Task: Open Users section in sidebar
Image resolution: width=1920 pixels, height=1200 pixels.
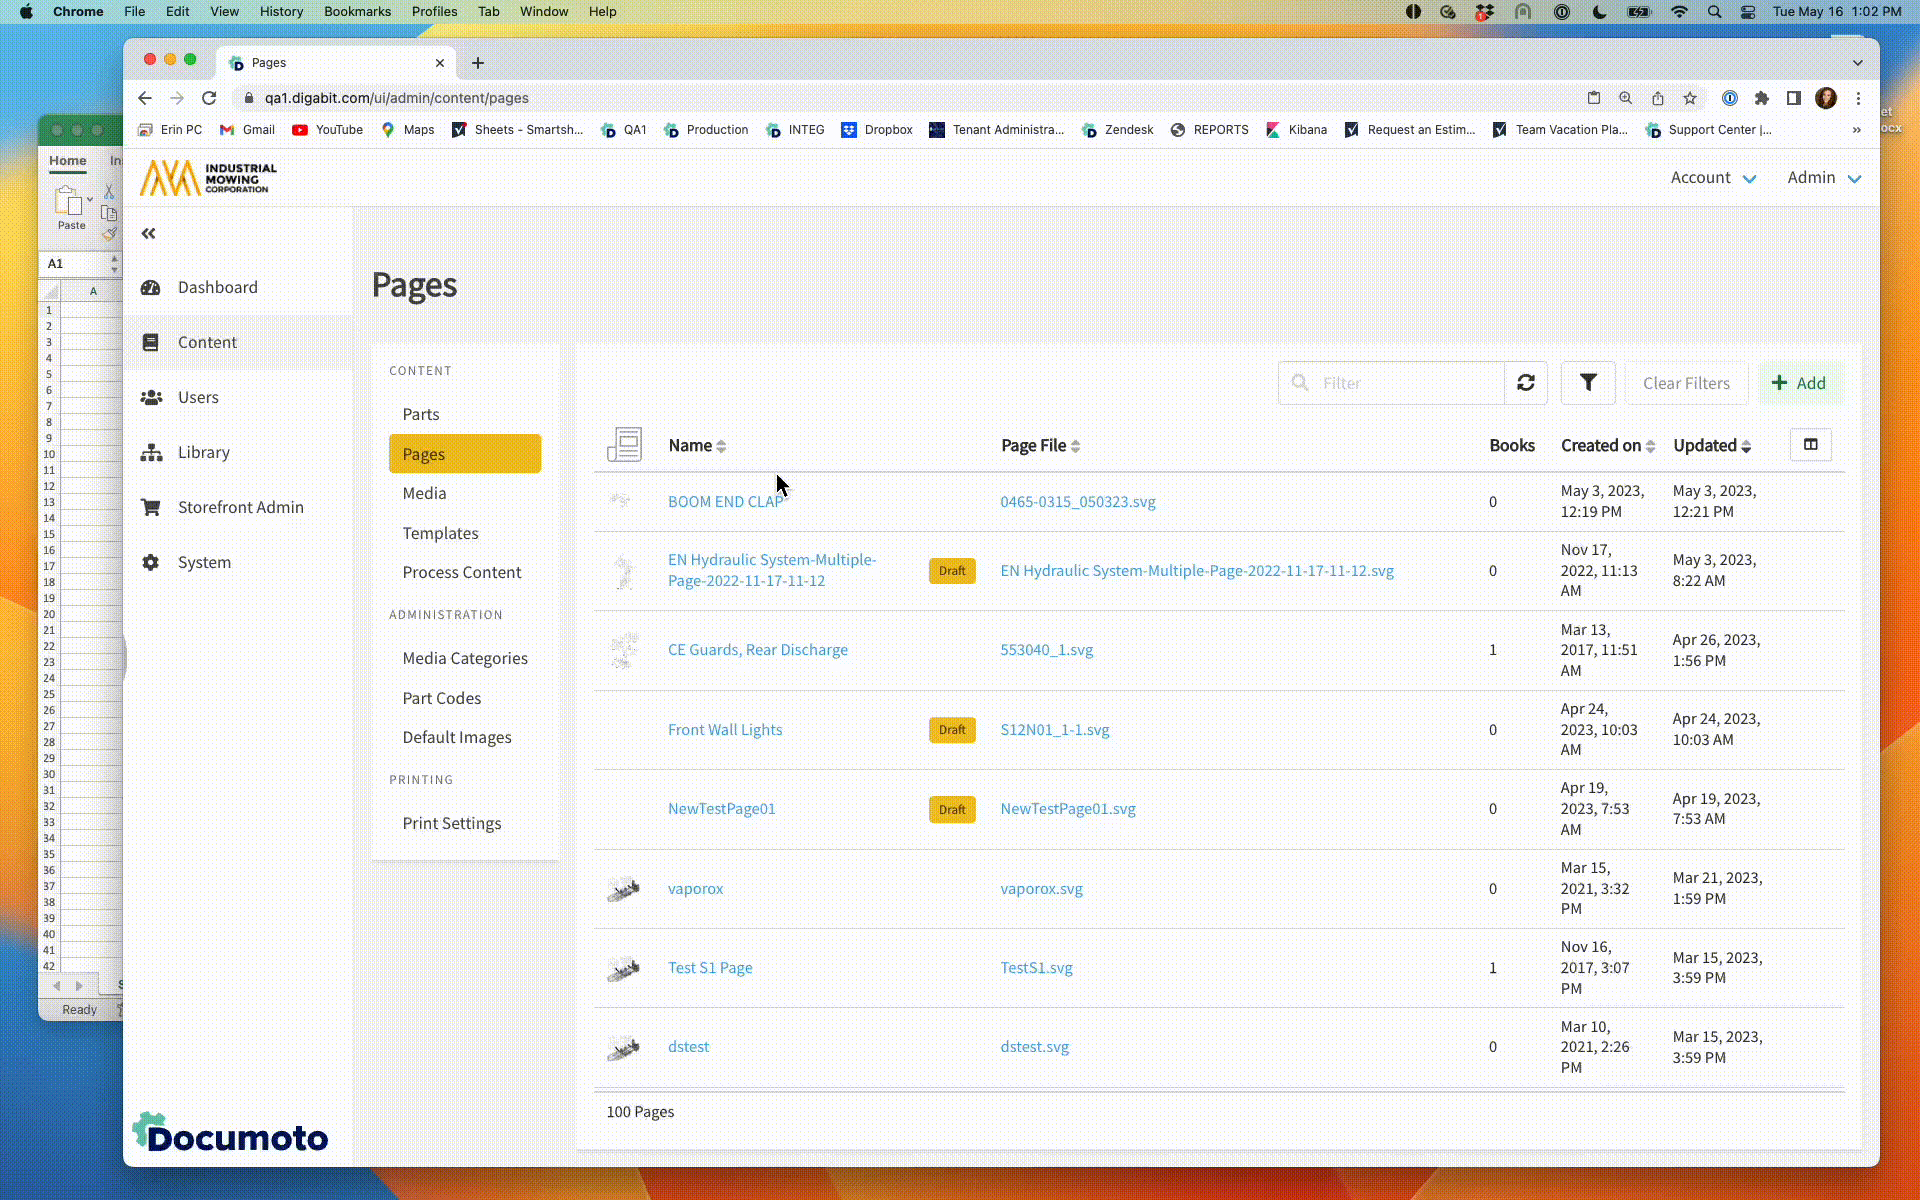Action: click(197, 397)
